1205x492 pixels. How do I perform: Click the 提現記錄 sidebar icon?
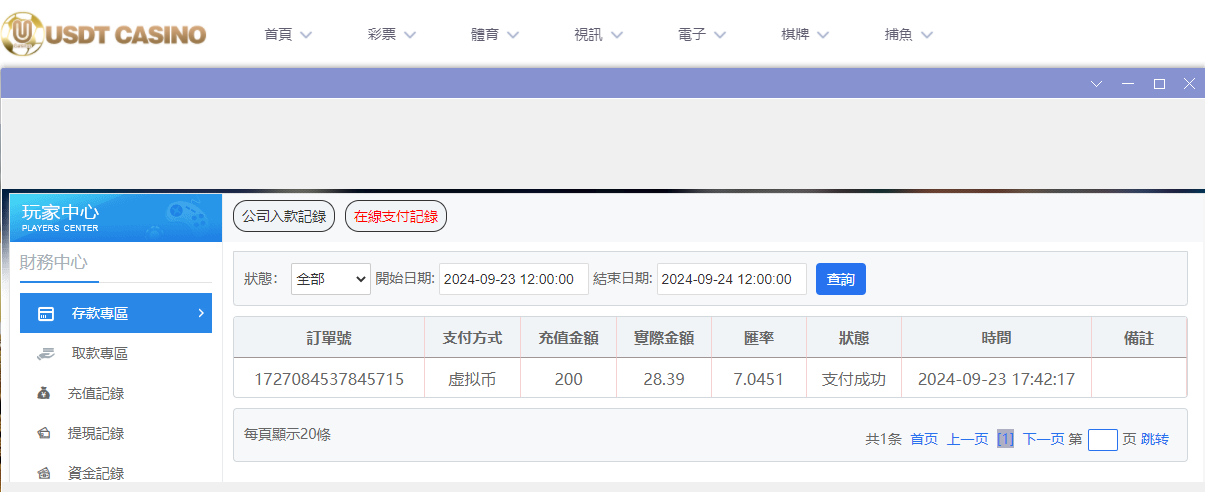45,433
